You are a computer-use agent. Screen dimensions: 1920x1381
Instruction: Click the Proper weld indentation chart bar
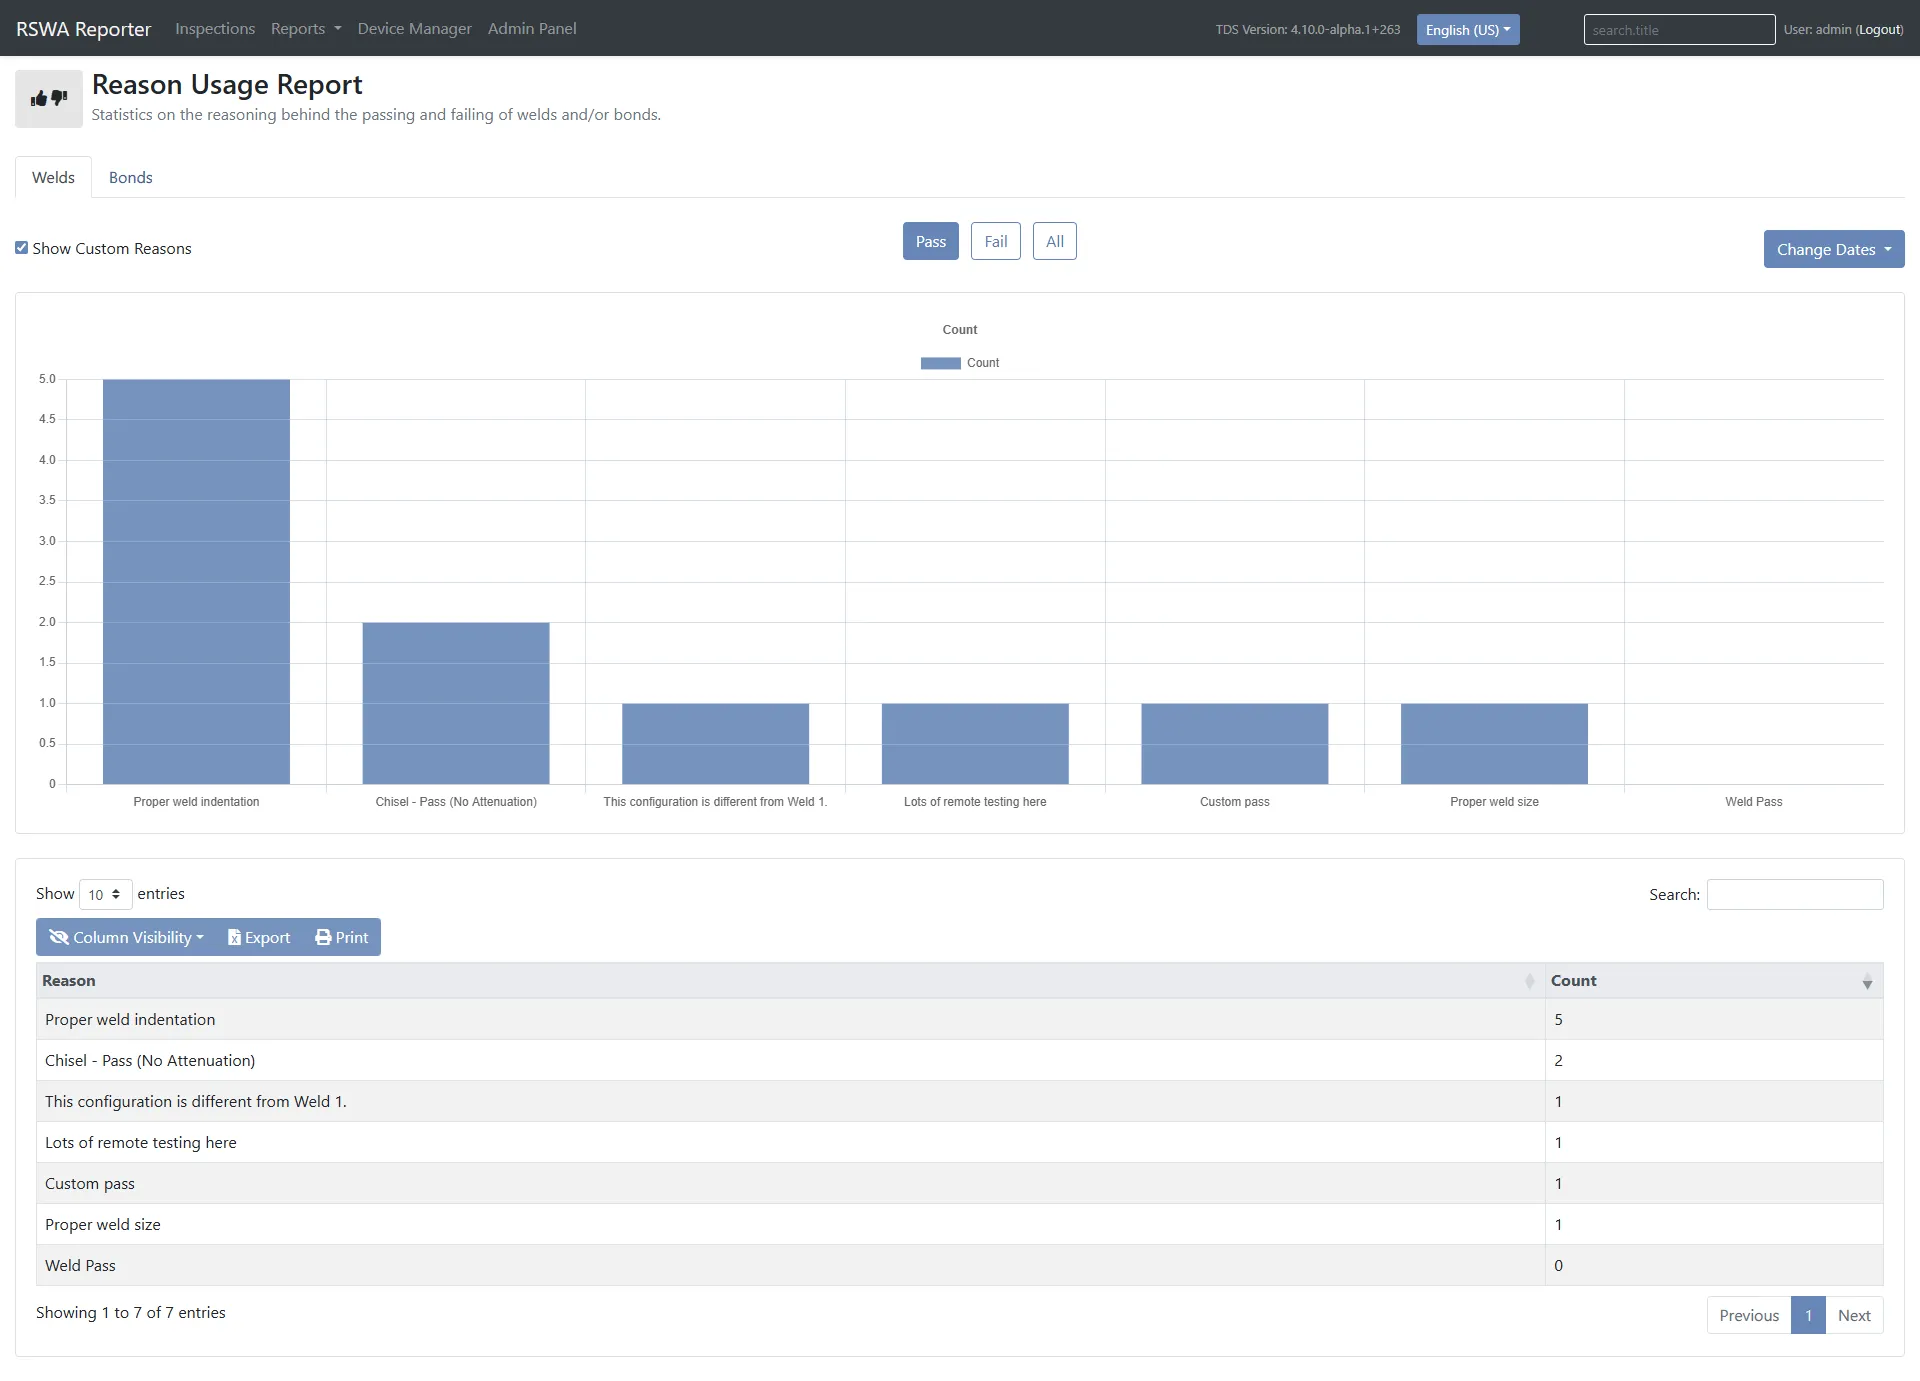[196, 580]
